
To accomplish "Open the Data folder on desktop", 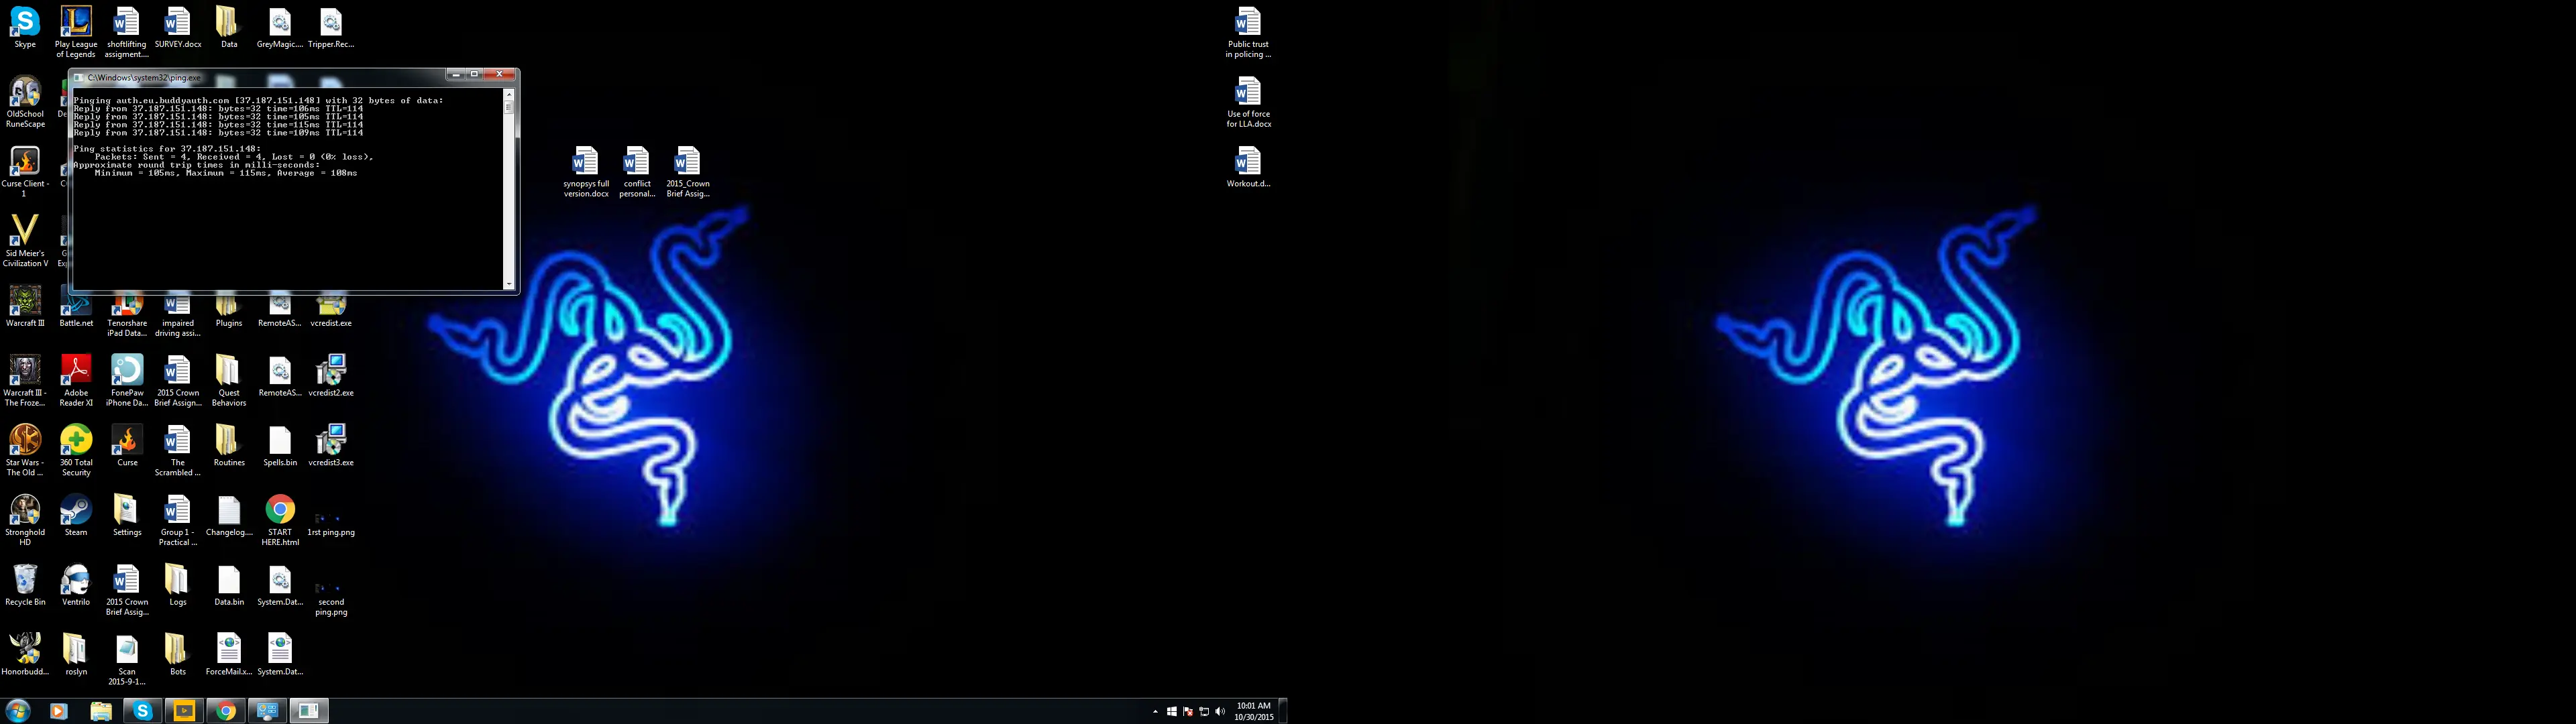I will (x=229, y=27).
